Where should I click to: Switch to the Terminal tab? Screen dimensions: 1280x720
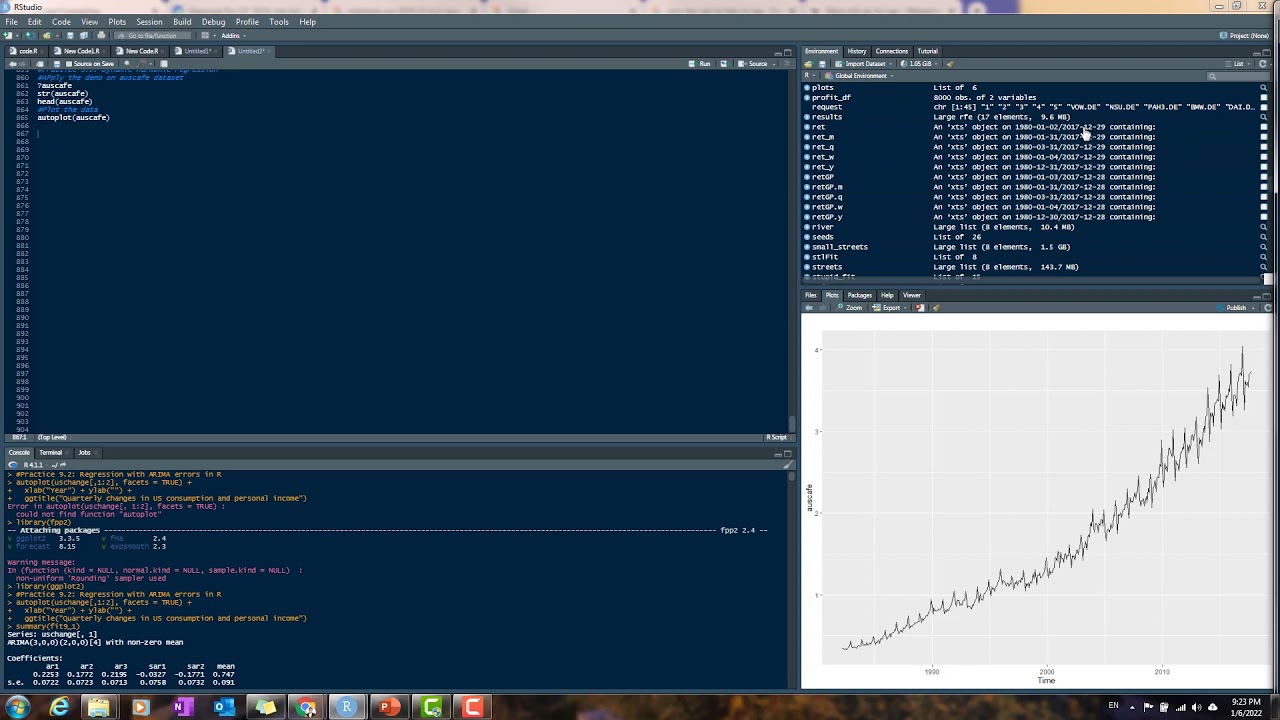click(x=50, y=453)
